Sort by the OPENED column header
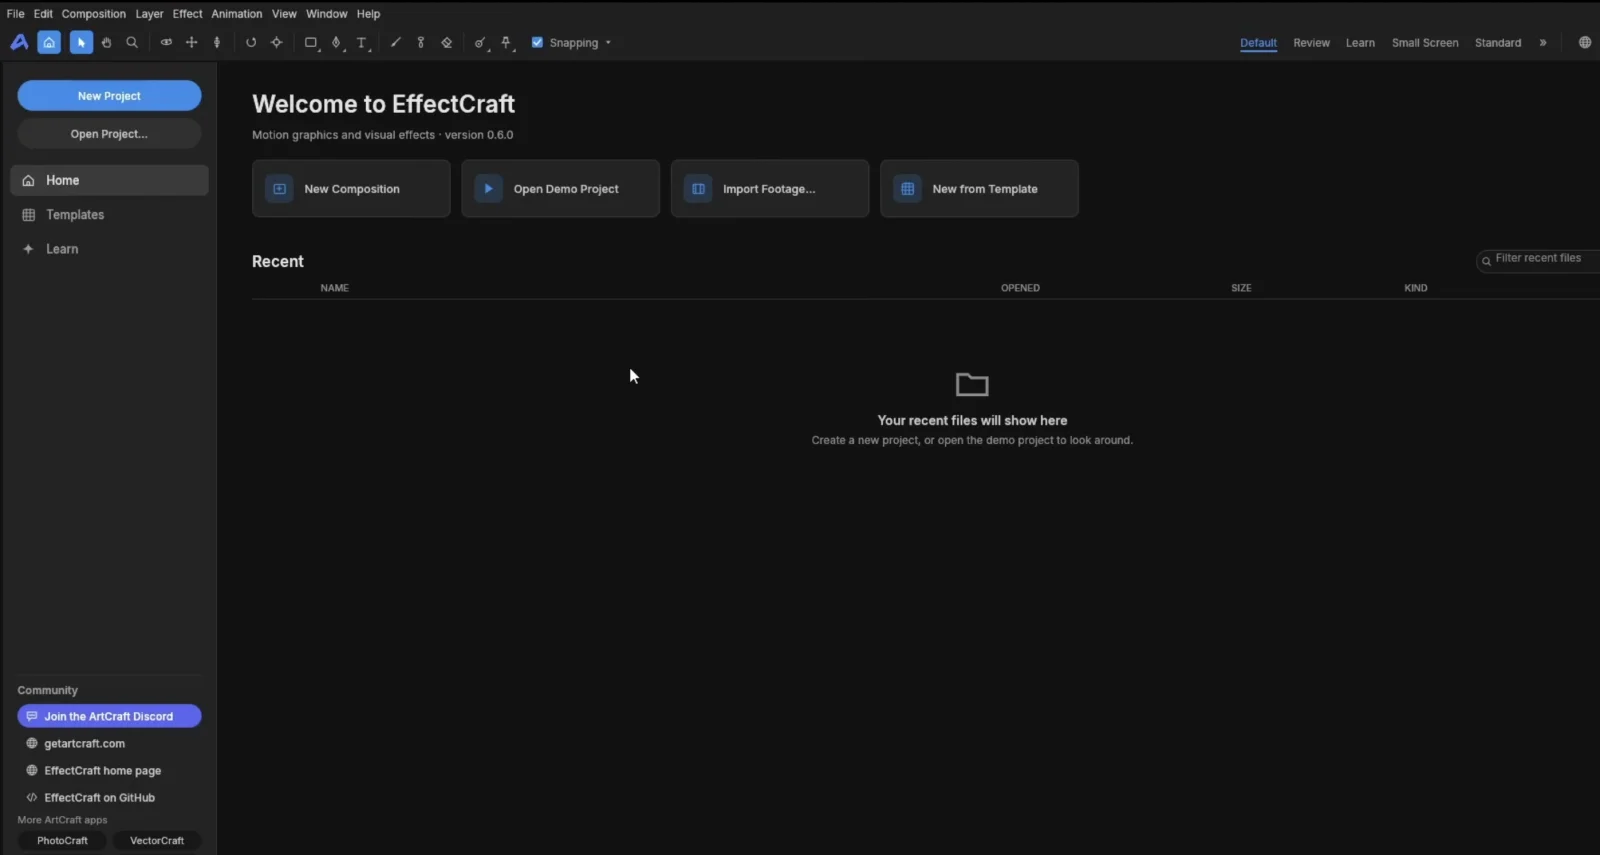Image resolution: width=1600 pixels, height=855 pixels. point(1020,288)
